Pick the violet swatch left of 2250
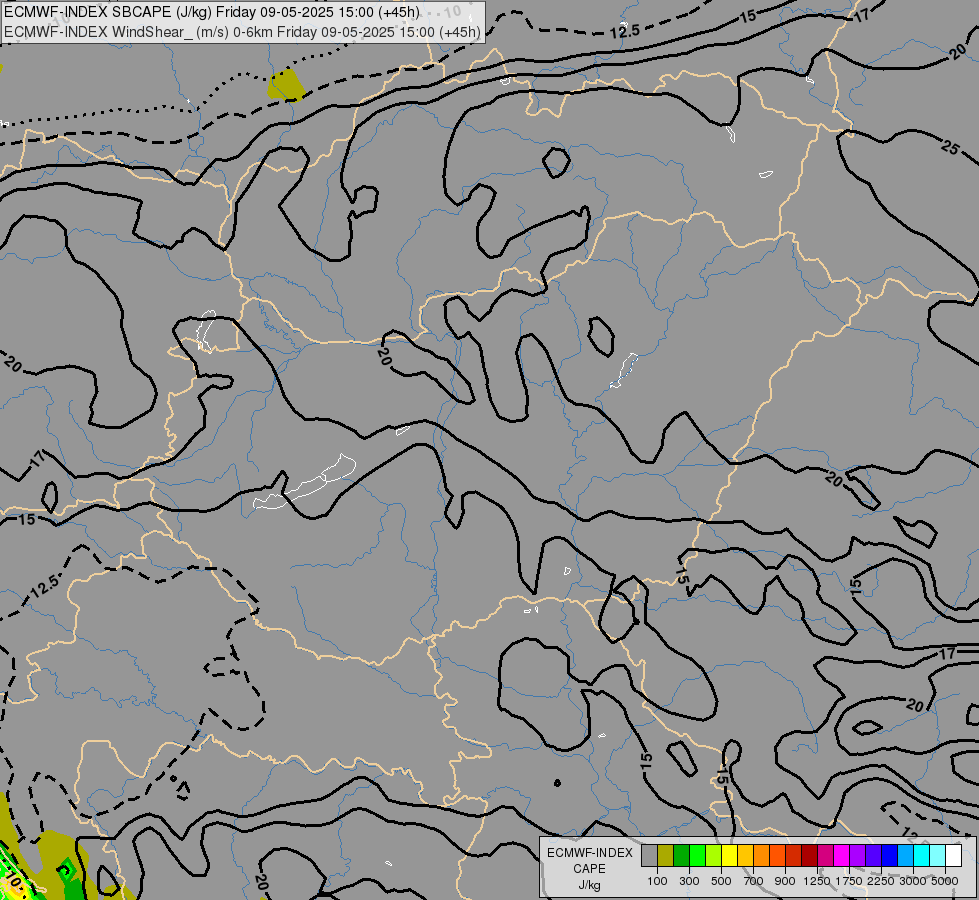 point(873,856)
